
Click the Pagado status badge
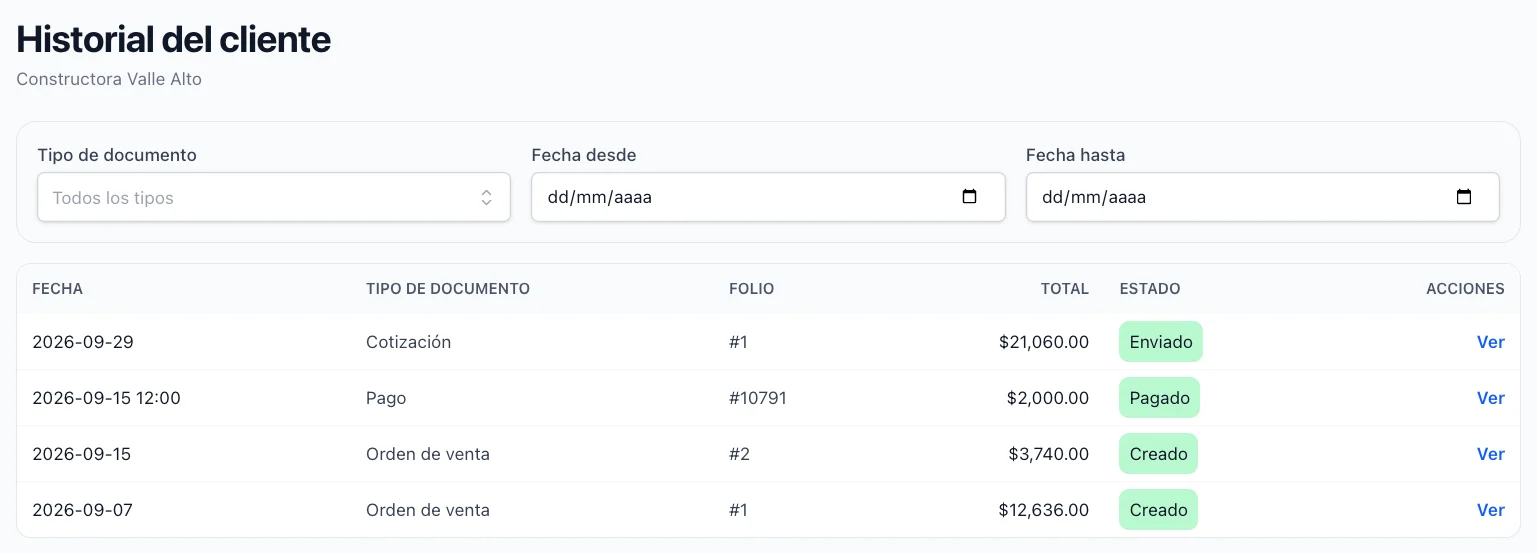tap(1159, 398)
